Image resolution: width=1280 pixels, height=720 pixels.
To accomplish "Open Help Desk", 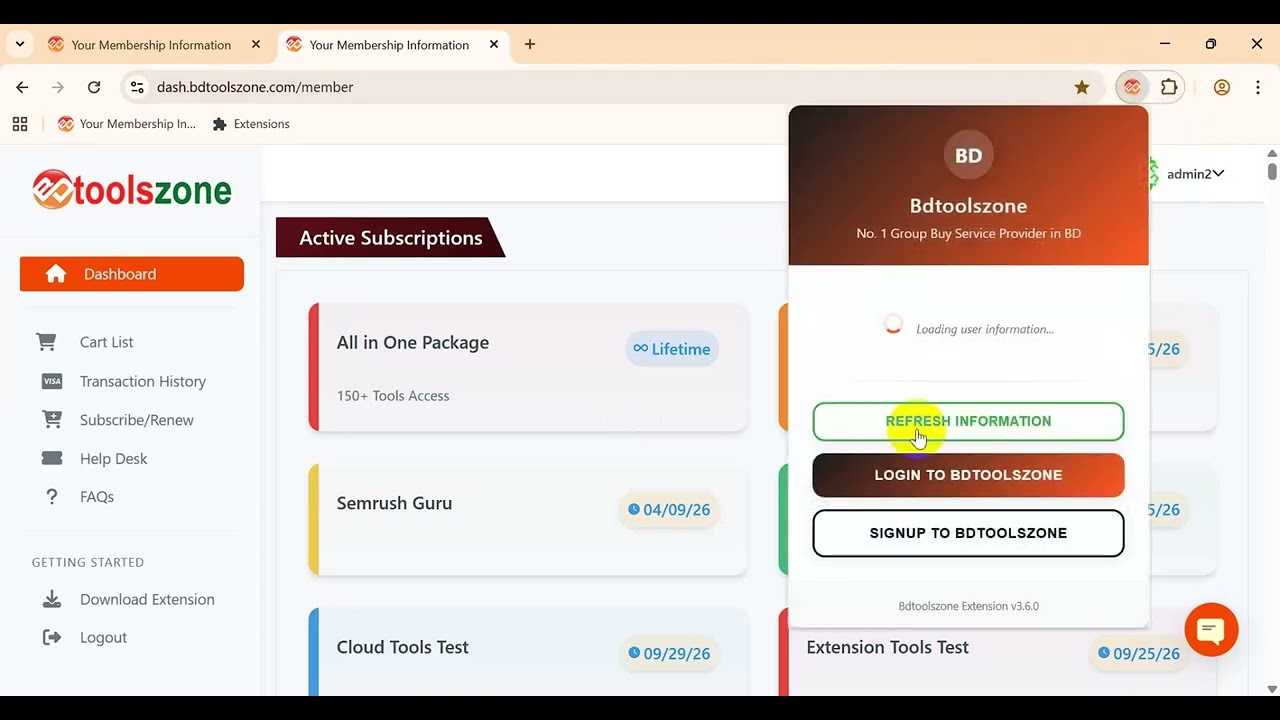I will pyautogui.click(x=113, y=458).
